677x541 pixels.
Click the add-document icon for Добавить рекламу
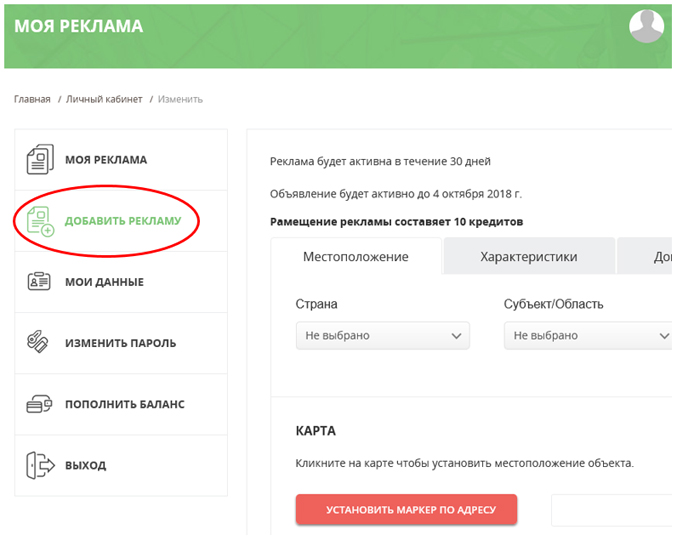click(x=40, y=220)
